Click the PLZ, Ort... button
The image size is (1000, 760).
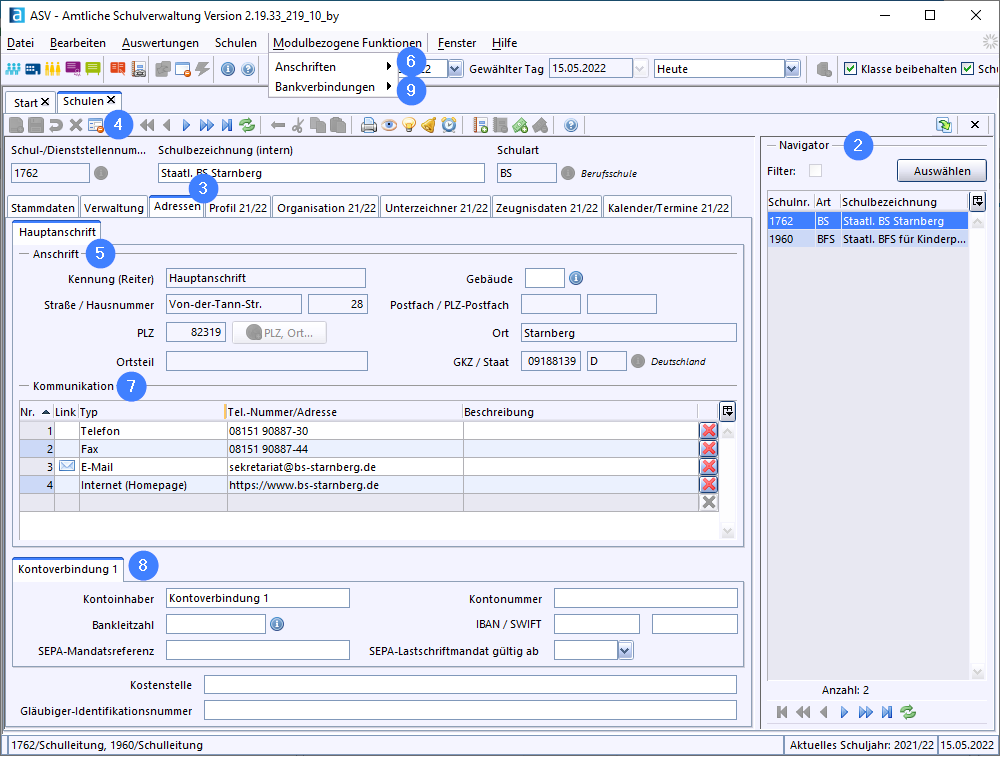click(x=279, y=333)
